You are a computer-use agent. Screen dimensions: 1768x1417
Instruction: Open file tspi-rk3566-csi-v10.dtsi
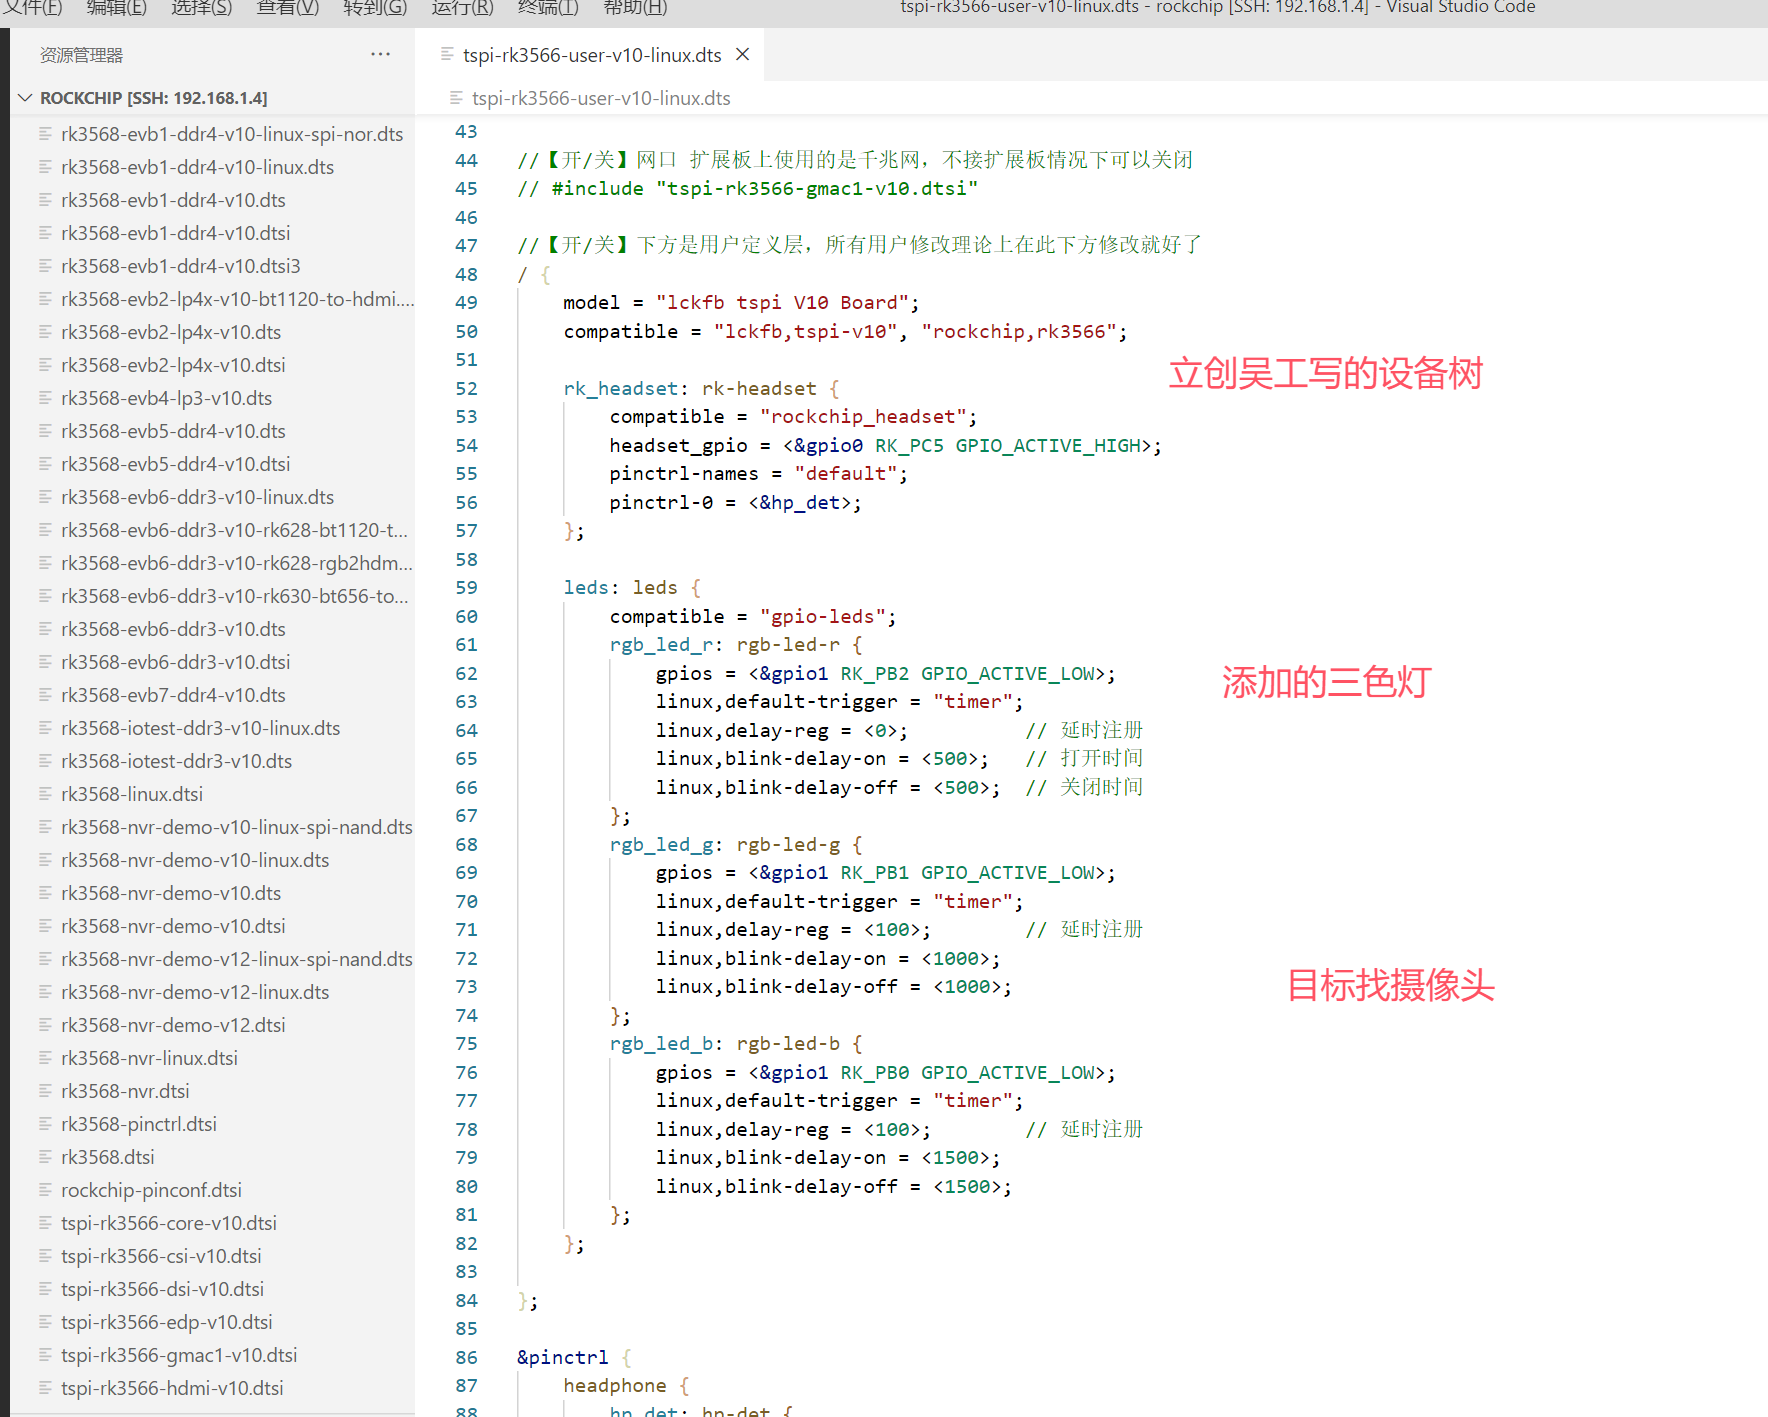[161, 1256]
